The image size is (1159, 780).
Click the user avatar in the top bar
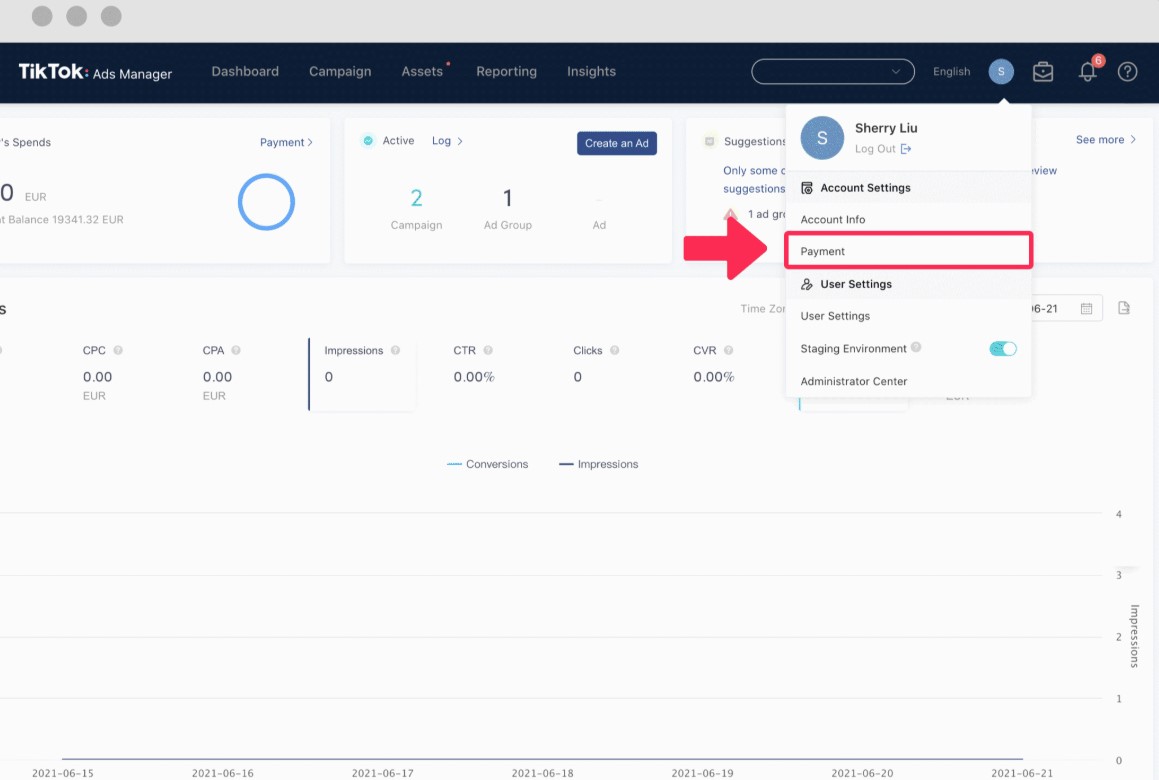[x=1001, y=72]
